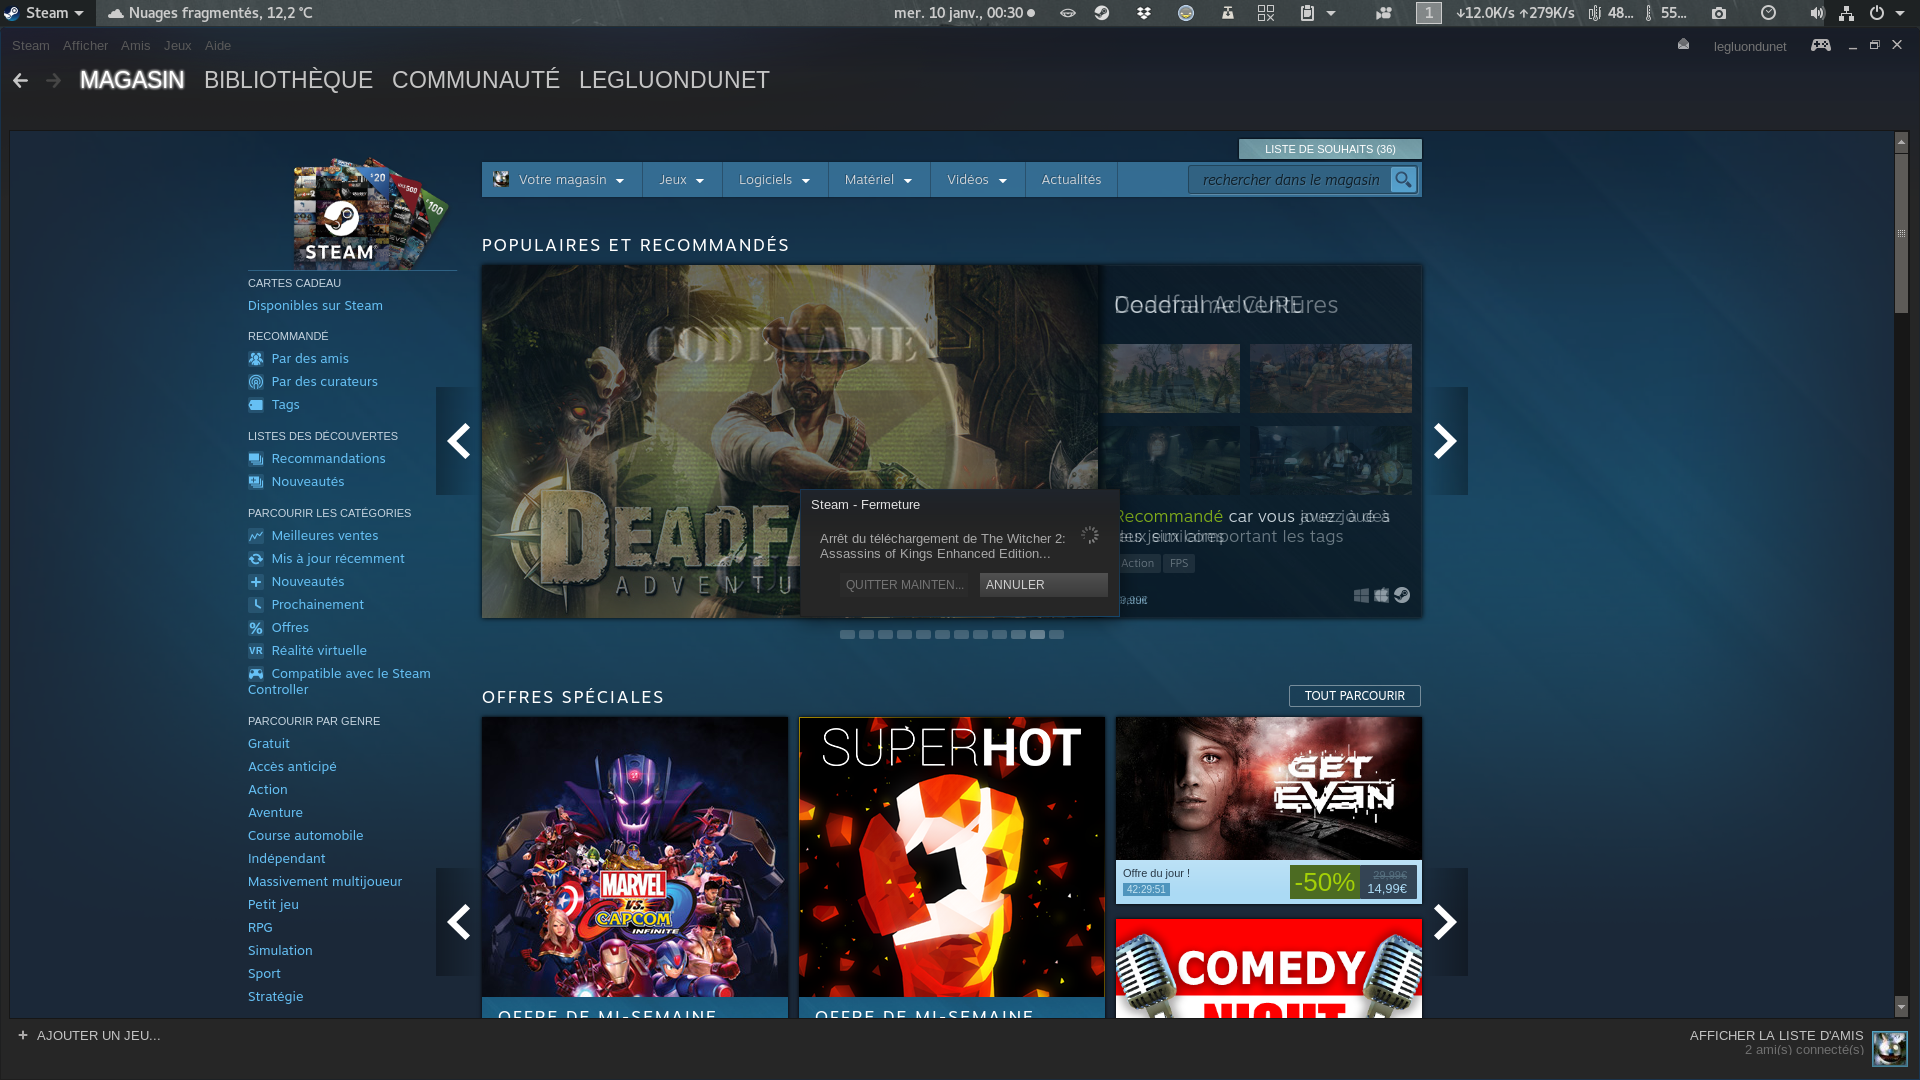This screenshot has height=1080, width=1920.
Task: Click the Réalité virtuelle VR icon
Action: (x=256, y=651)
